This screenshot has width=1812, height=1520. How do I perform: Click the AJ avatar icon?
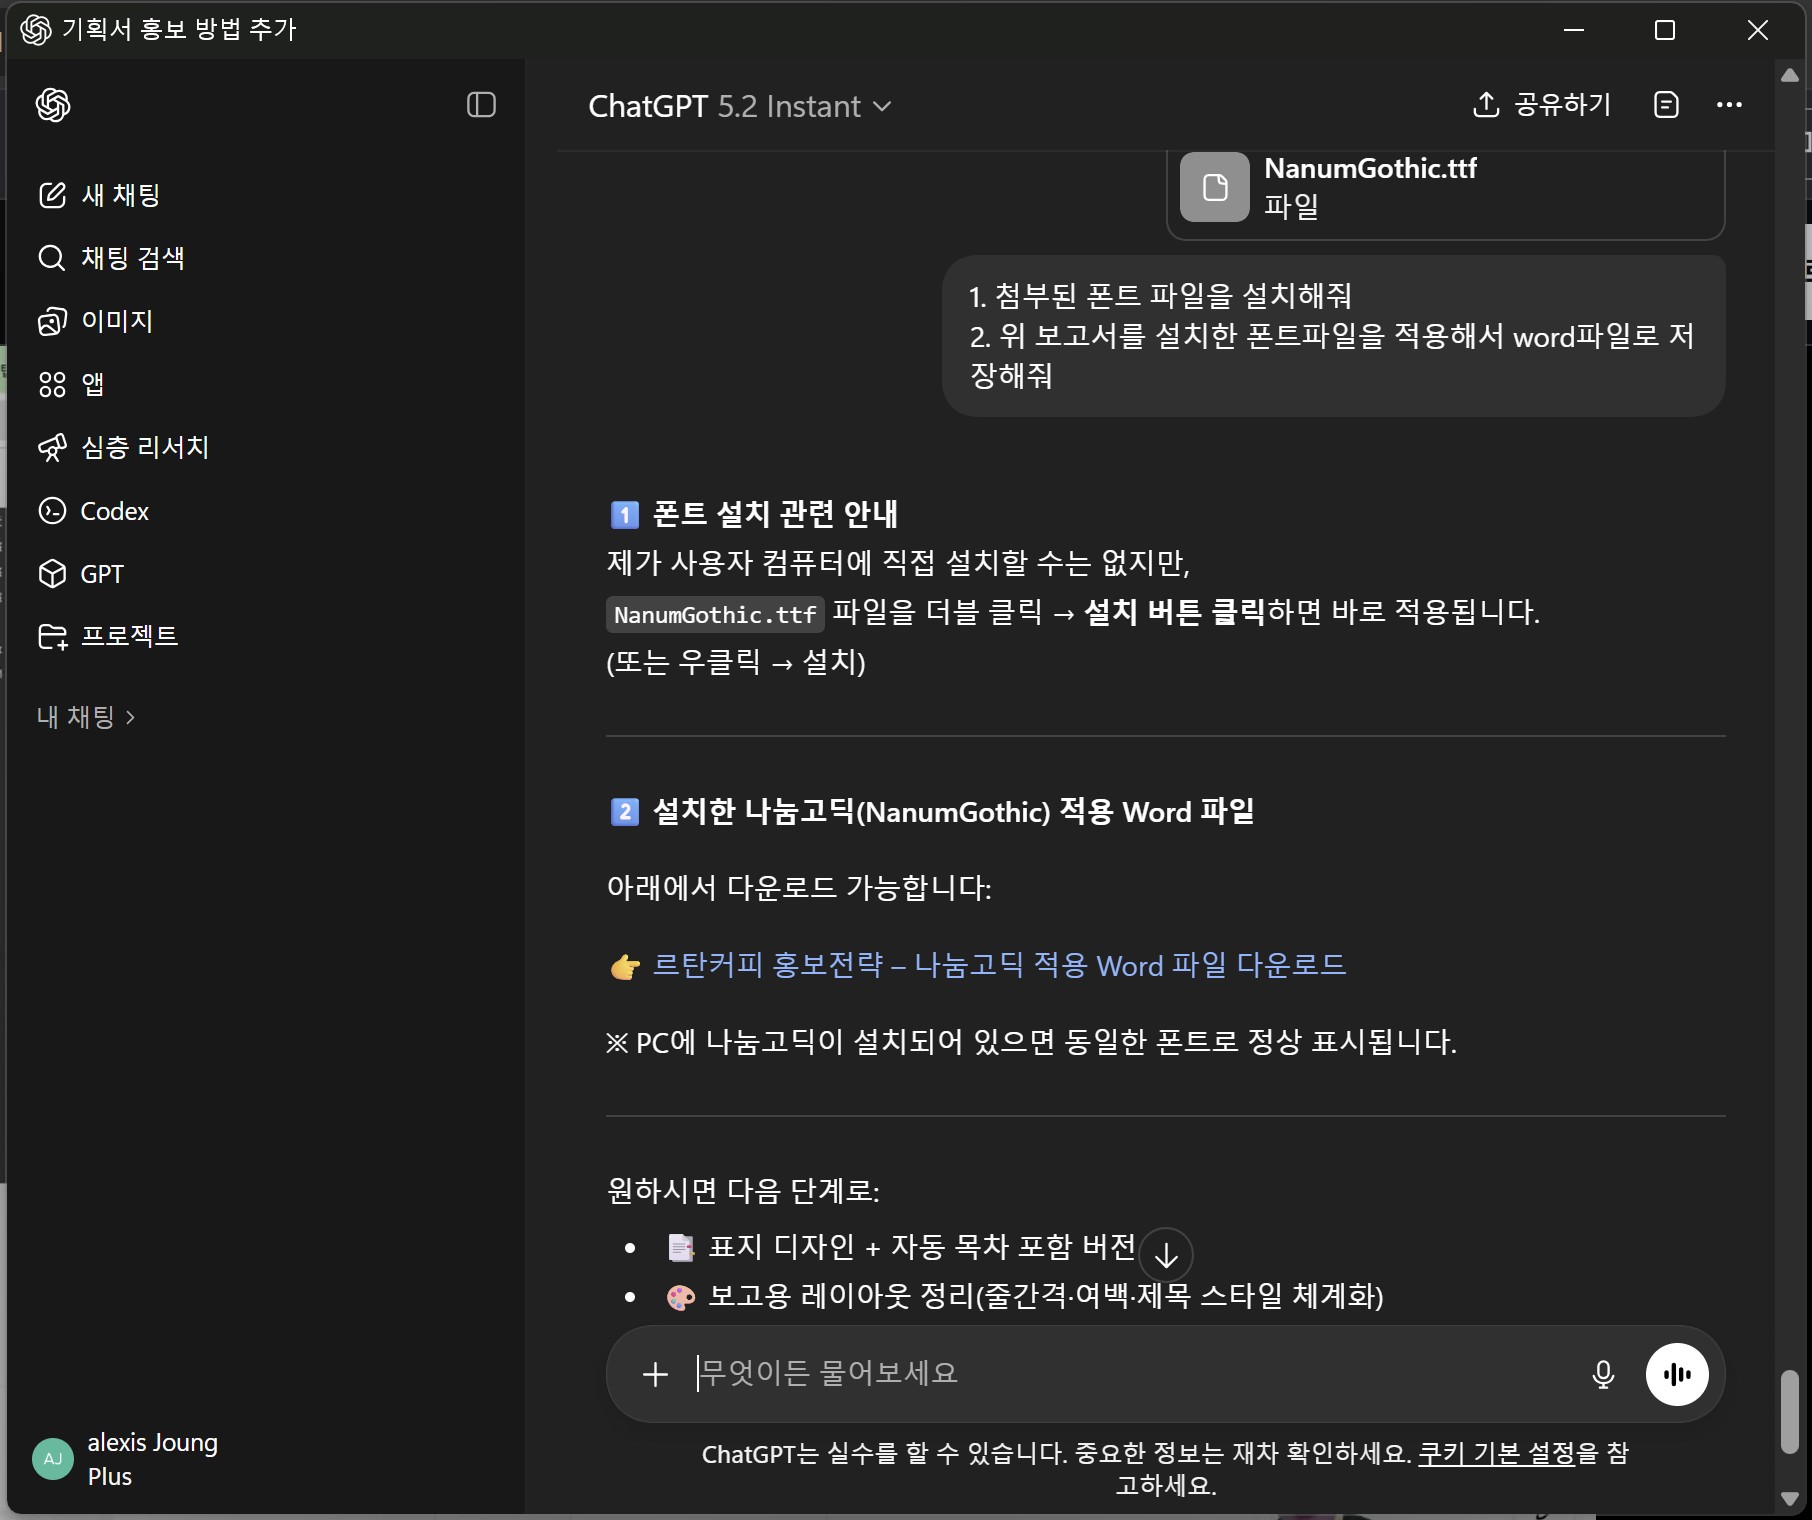click(53, 1459)
